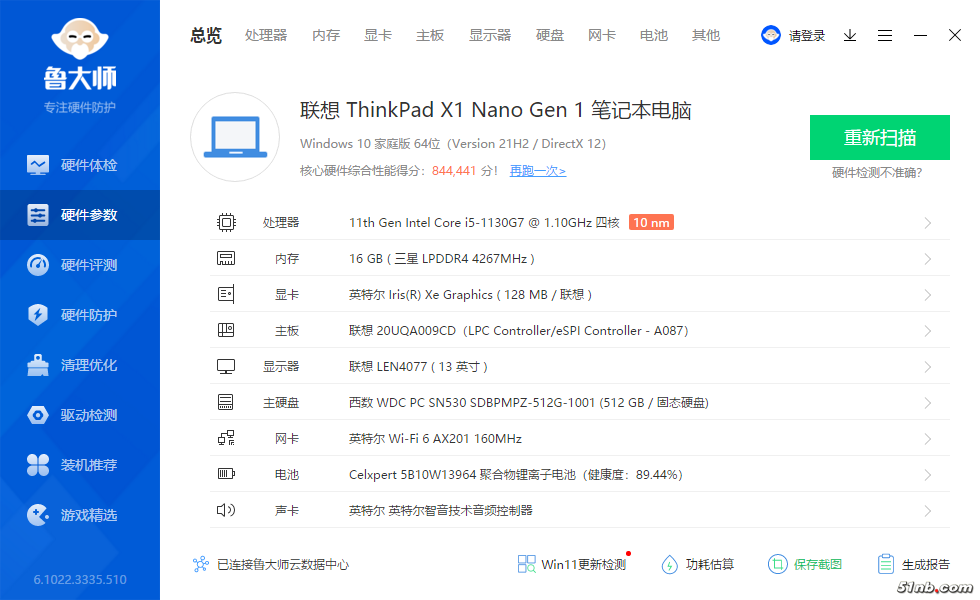Screen dimensions: 980x600
Task: Open 硬件防护 shield icon
Action: [38, 315]
